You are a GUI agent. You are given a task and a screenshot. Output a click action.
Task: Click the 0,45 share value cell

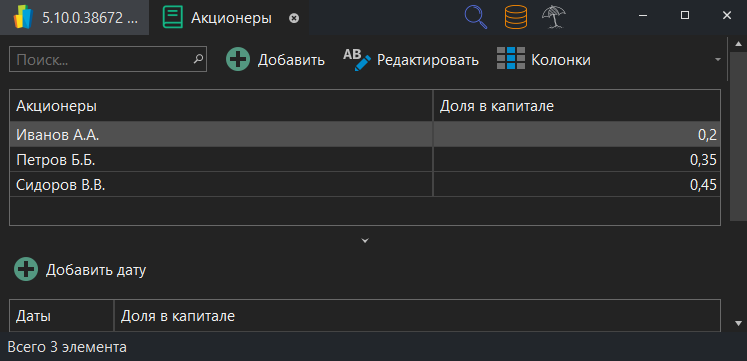coord(576,184)
